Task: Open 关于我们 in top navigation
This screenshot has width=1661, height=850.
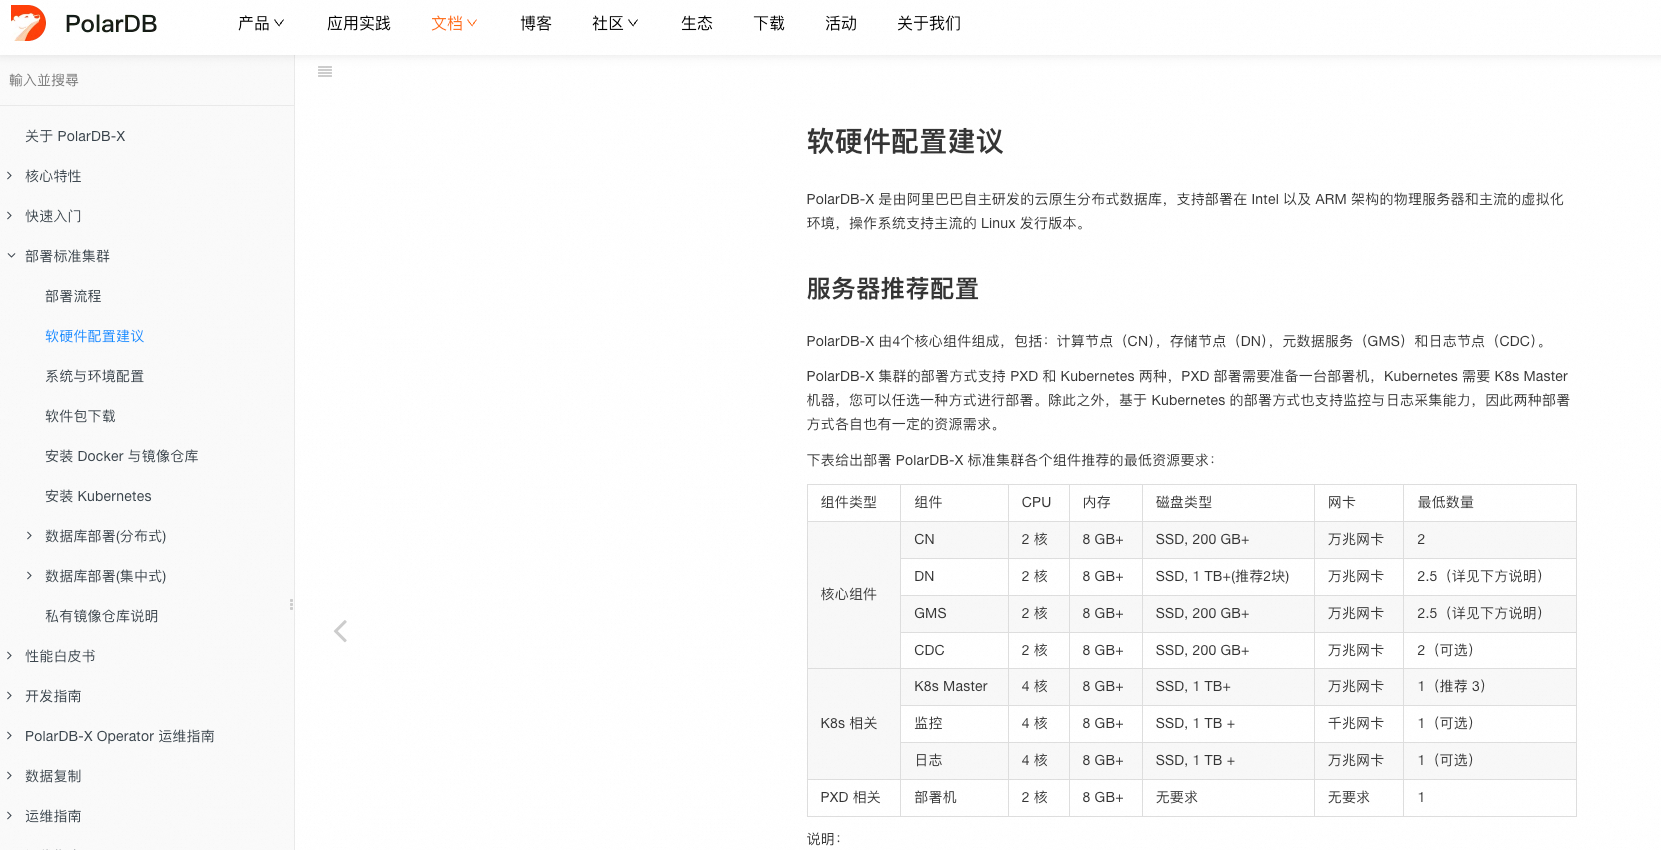Action: tap(929, 23)
